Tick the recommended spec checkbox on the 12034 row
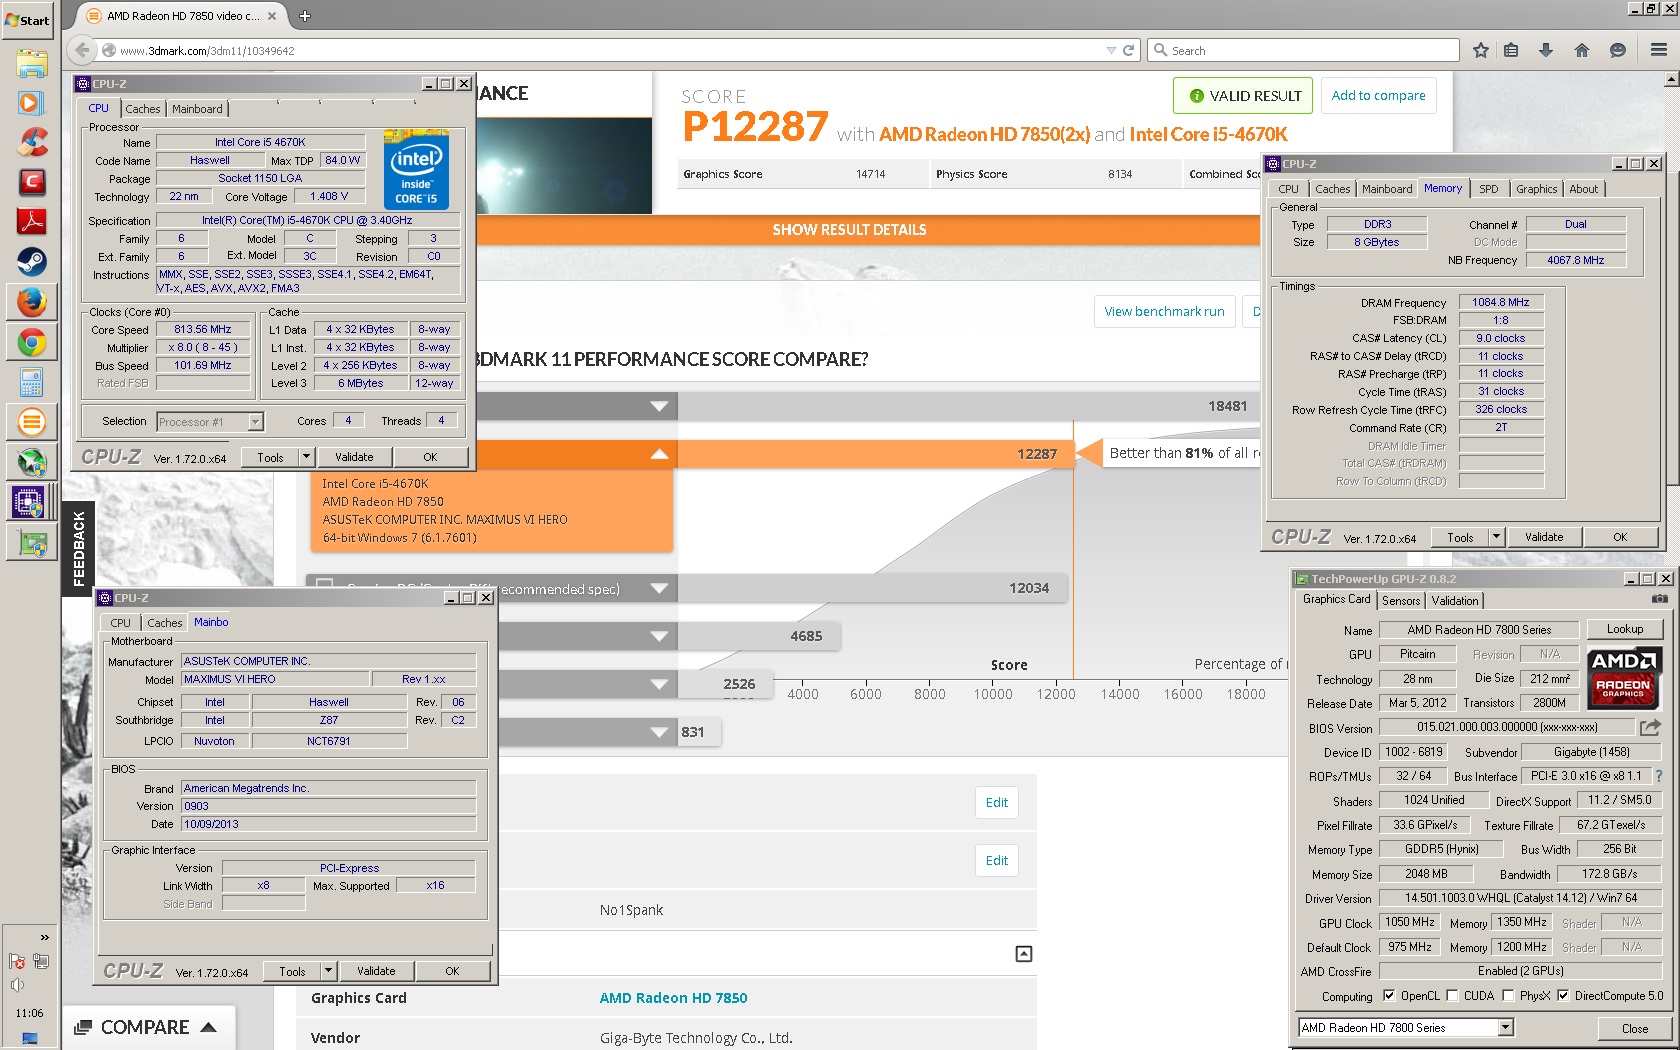 324,586
